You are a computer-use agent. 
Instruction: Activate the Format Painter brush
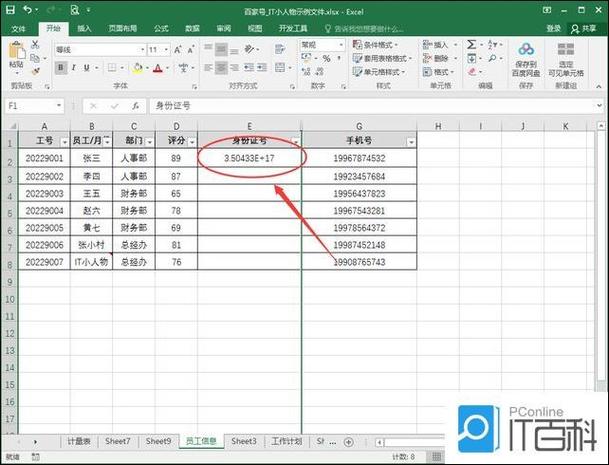(35, 71)
